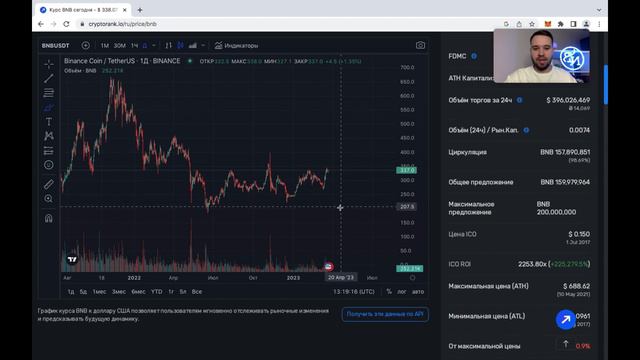Select the text annotation tool
Screen dimensions: 640x360
click(x=49, y=122)
